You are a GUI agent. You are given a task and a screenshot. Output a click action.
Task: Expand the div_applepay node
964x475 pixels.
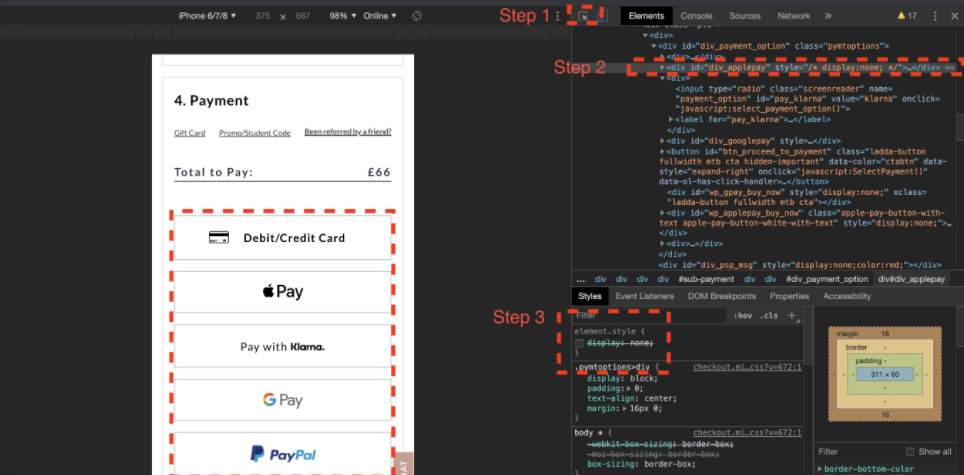click(x=662, y=67)
